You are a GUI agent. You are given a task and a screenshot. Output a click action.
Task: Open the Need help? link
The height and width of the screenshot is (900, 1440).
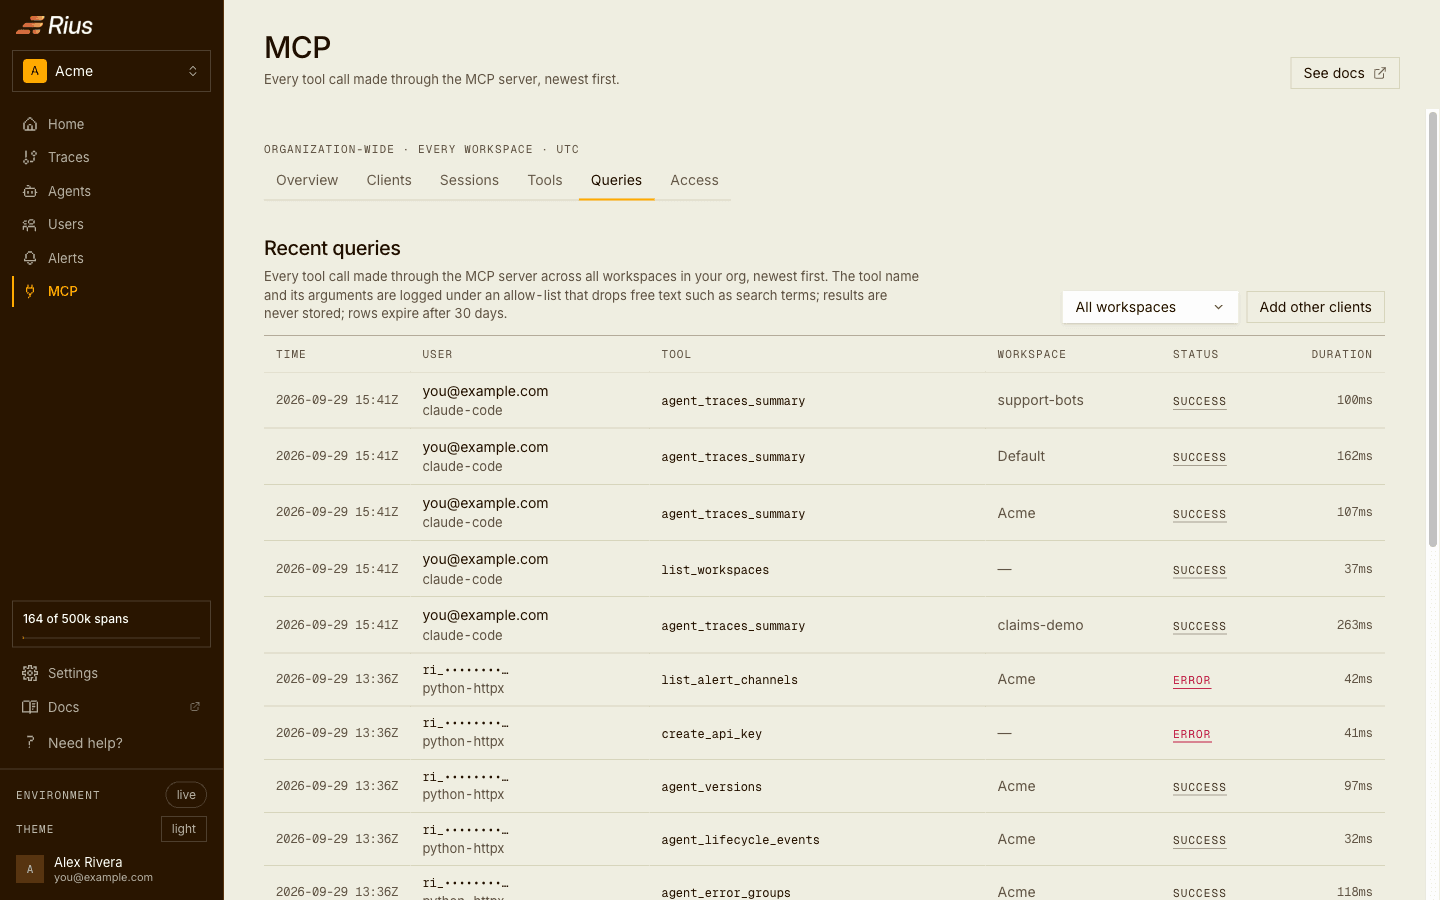[111, 742]
